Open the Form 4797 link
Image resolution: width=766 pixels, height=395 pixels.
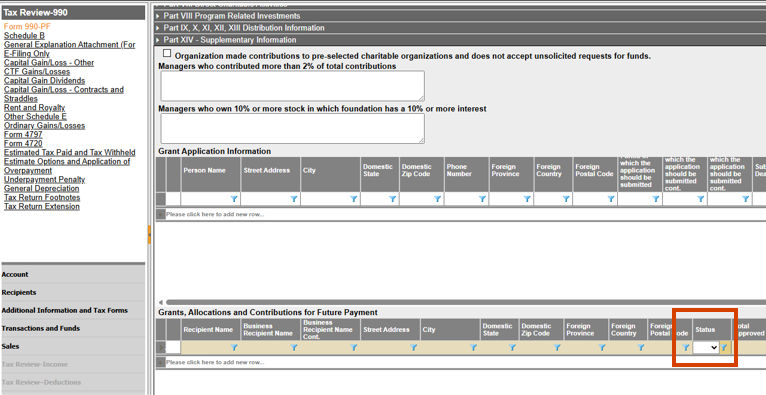click(23, 134)
